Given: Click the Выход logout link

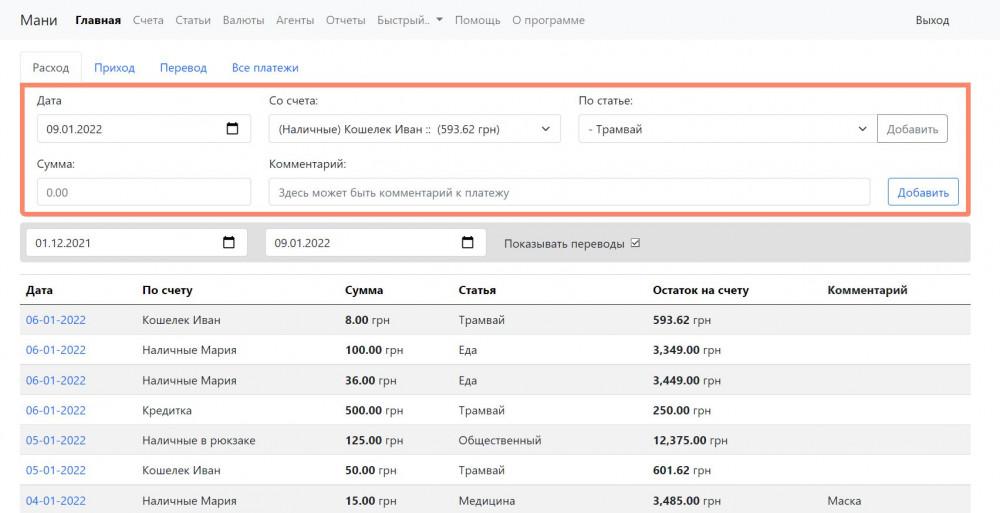Looking at the screenshot, I should [x=932, y=20].
